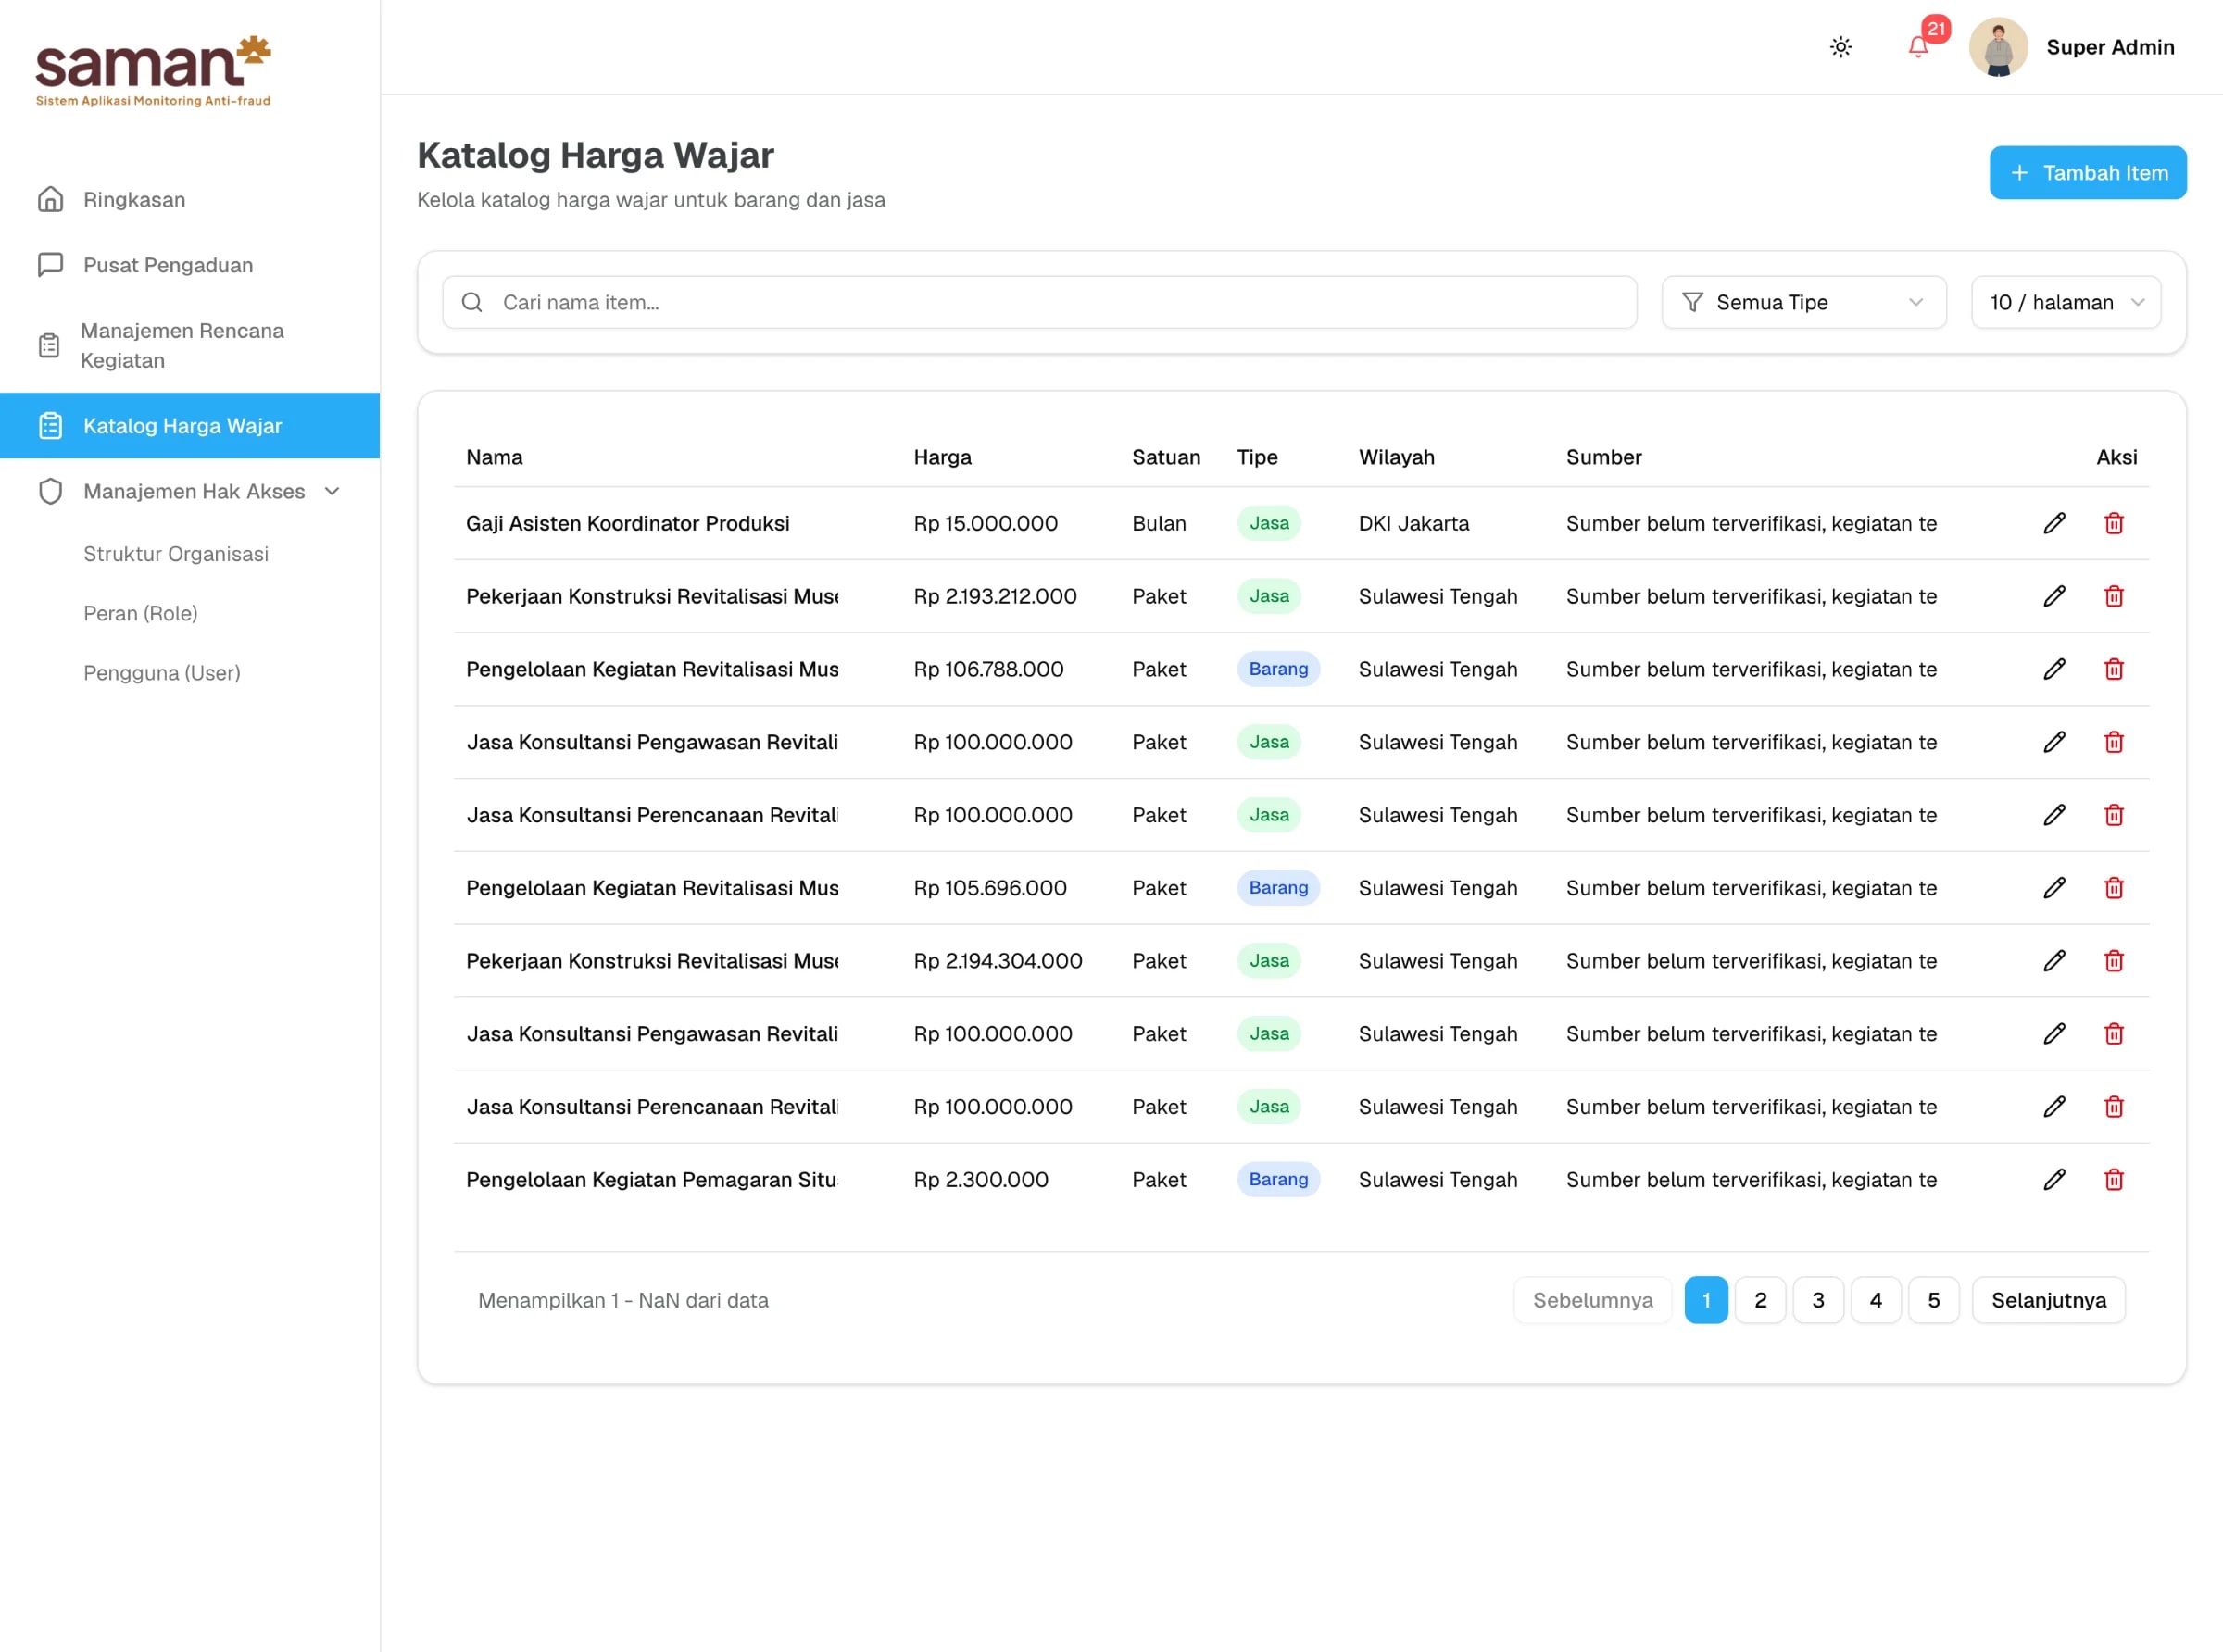Image resolution: width=2223 pixels, height=1652 pixels.
Task: Open the Semua Tipe filter dropdown
Action: click(1803, 302)
